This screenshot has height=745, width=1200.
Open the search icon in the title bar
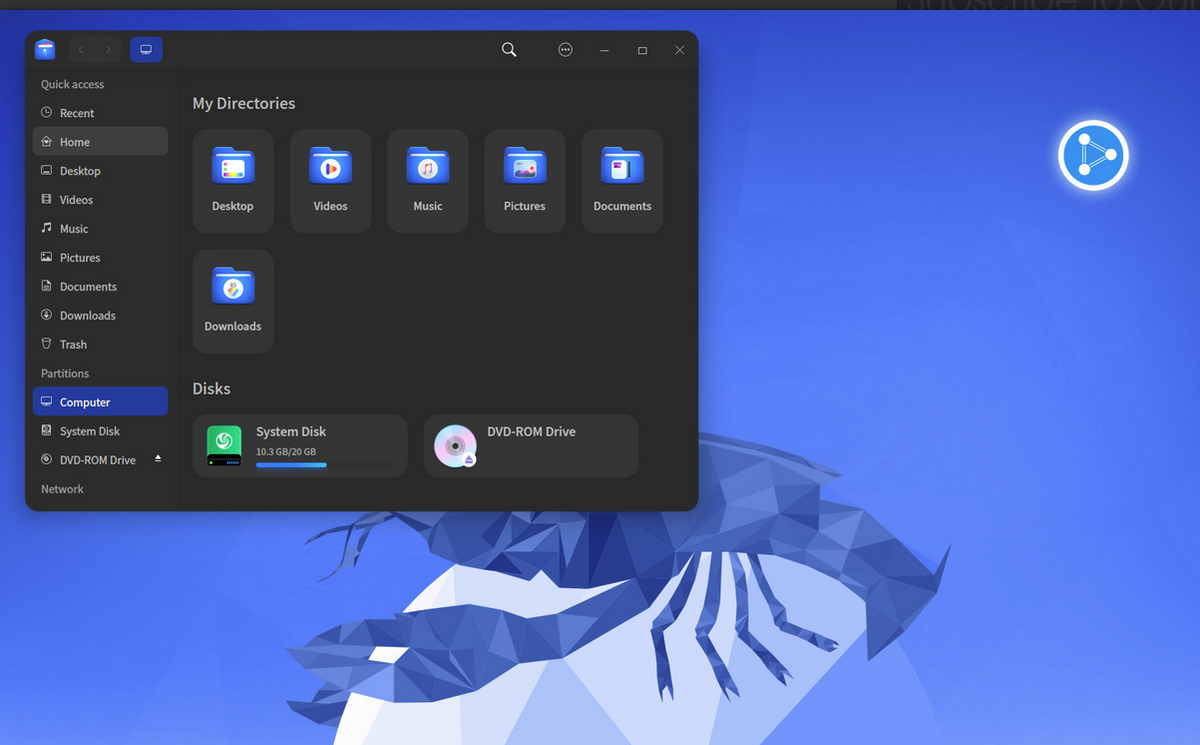[509, 49]
